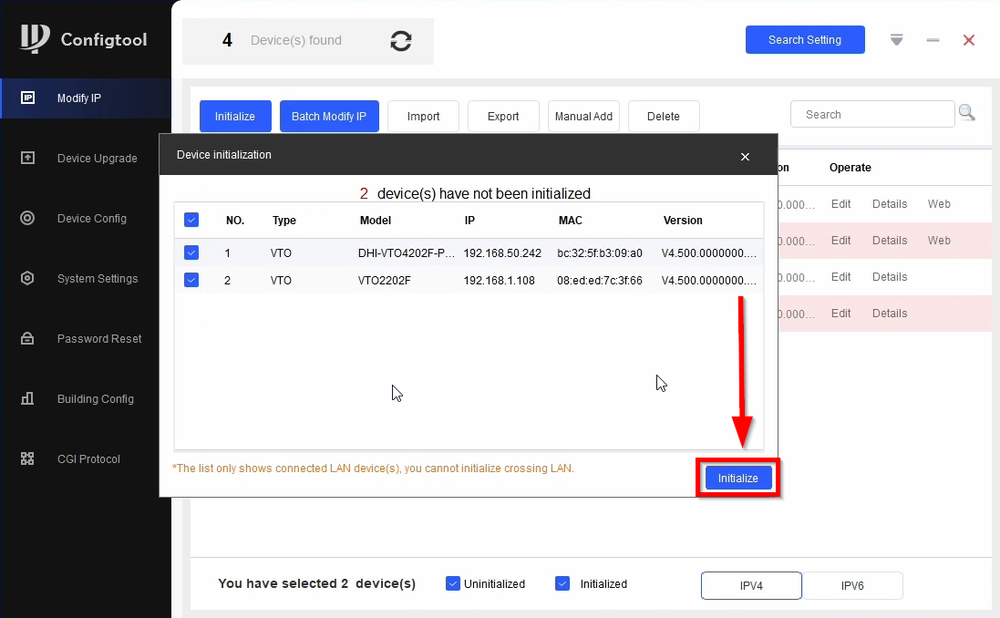Switch to the IPV6 view

point(853,585)
